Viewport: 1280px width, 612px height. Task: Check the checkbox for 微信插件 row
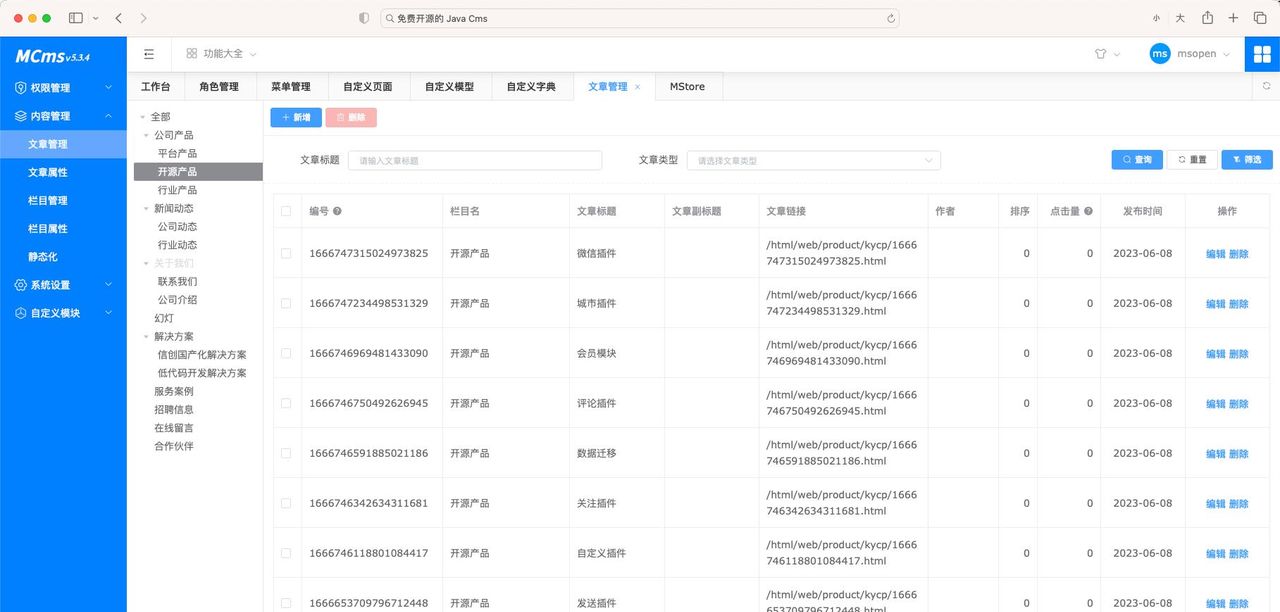[287, 253]
